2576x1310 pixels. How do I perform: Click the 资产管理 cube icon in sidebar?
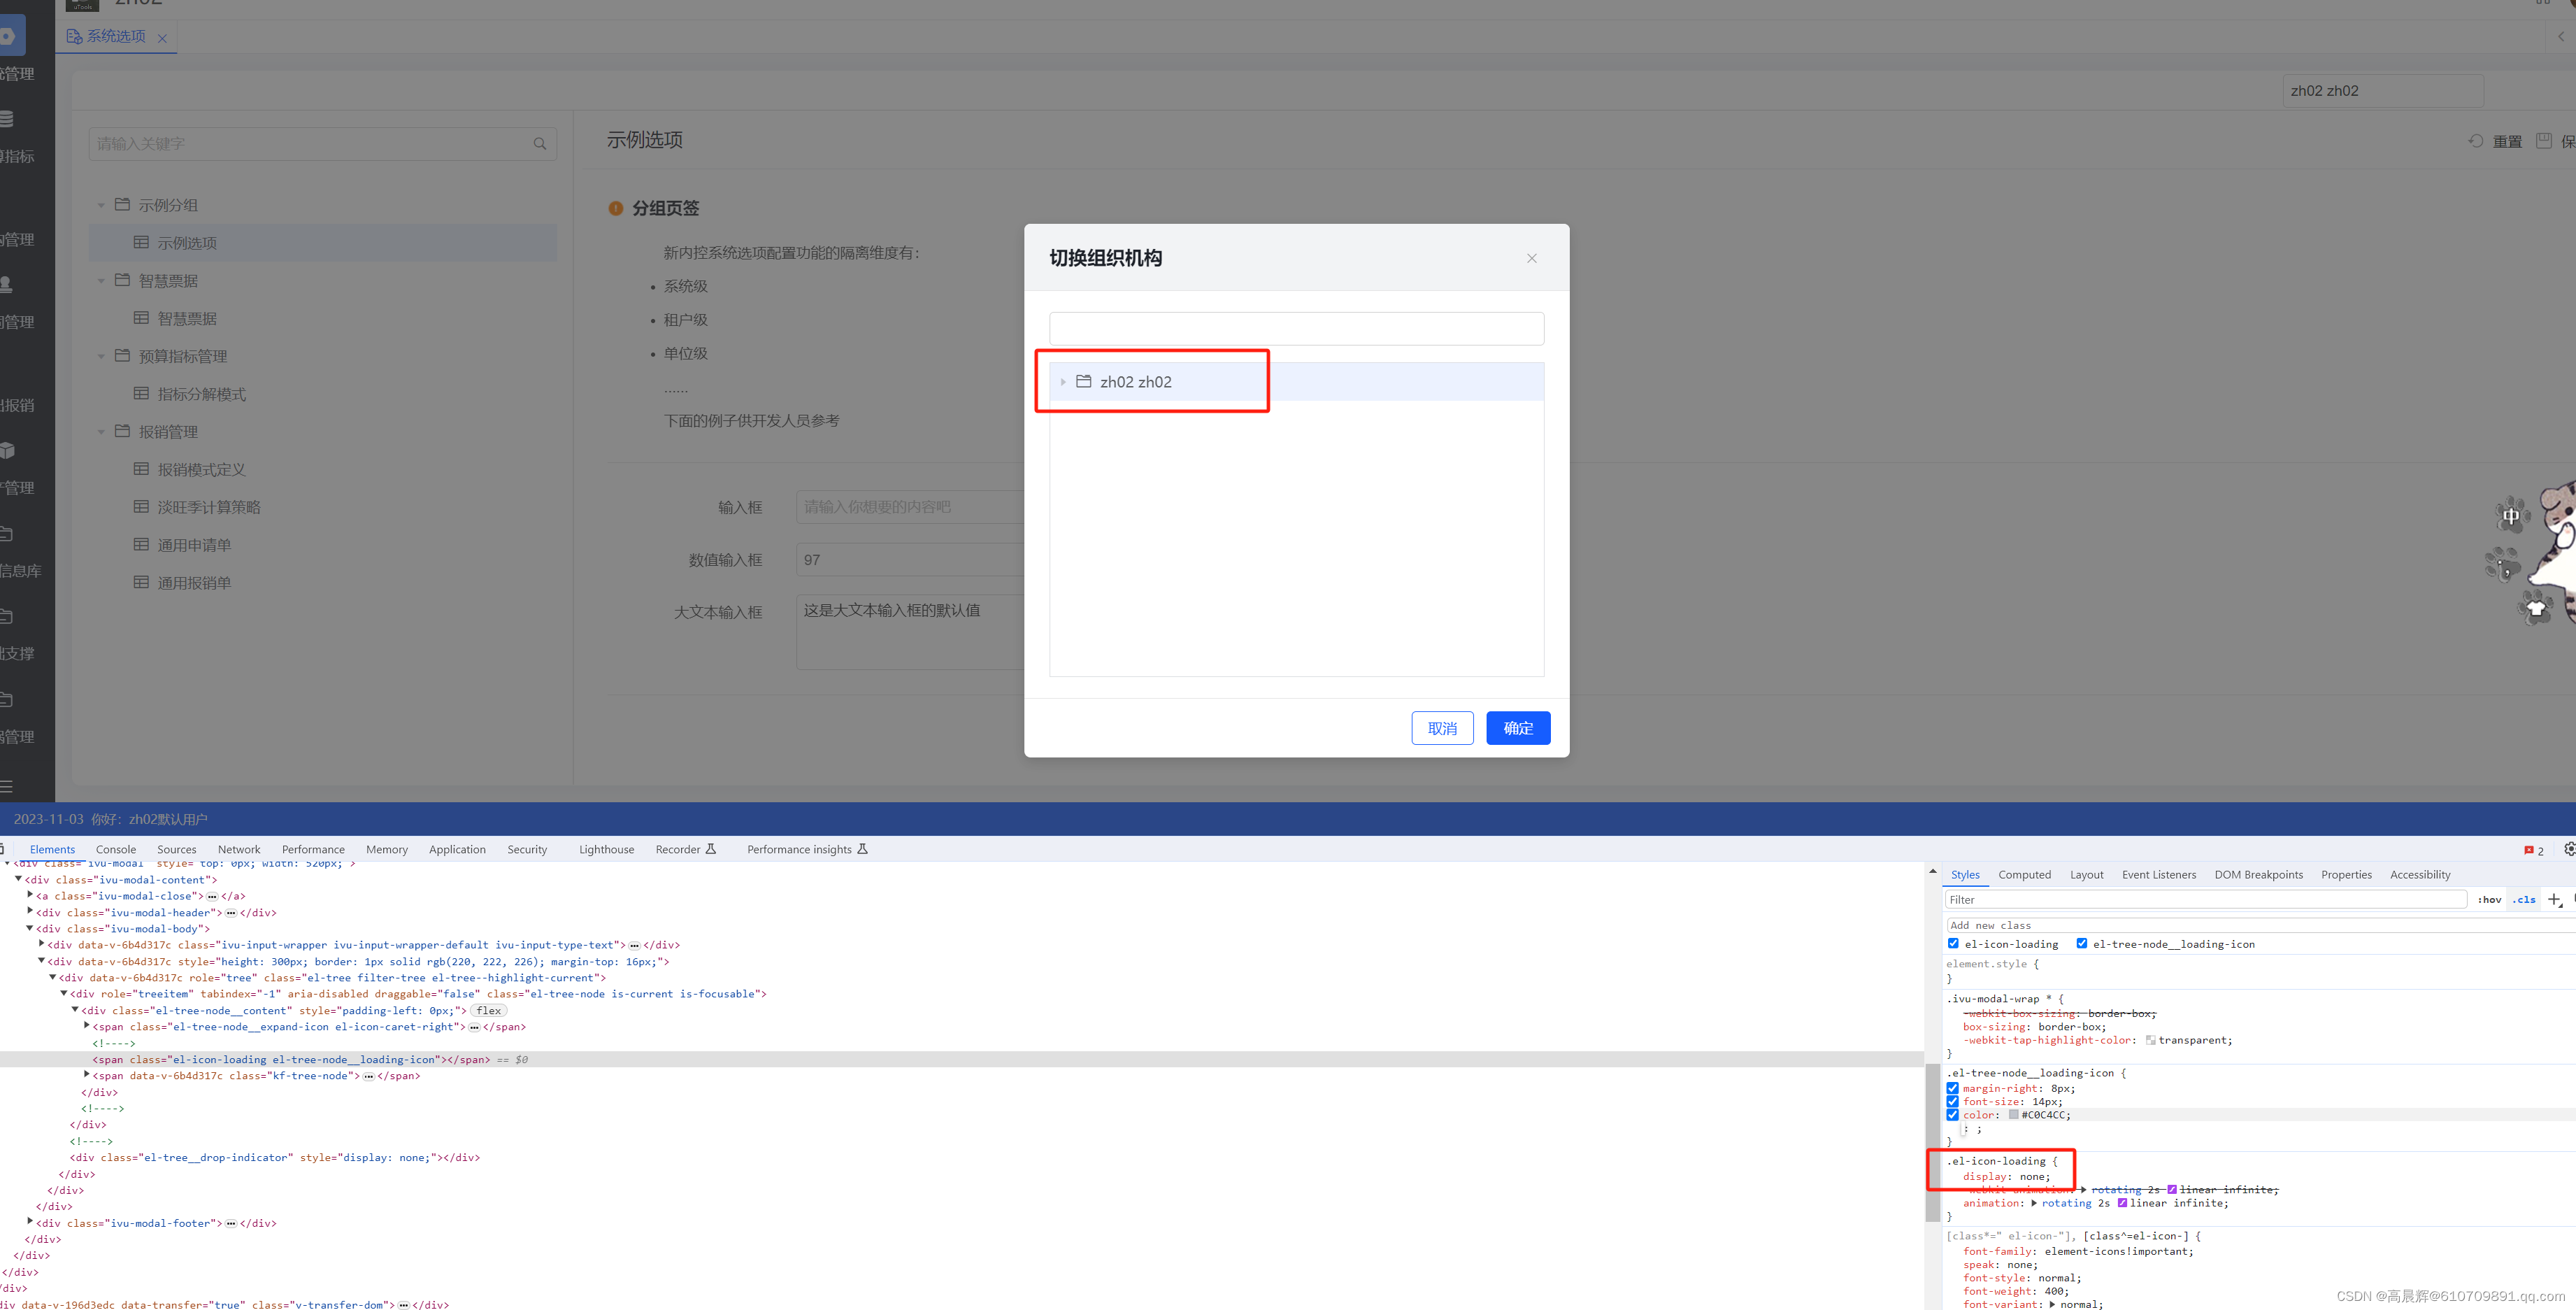pos(7,450)
